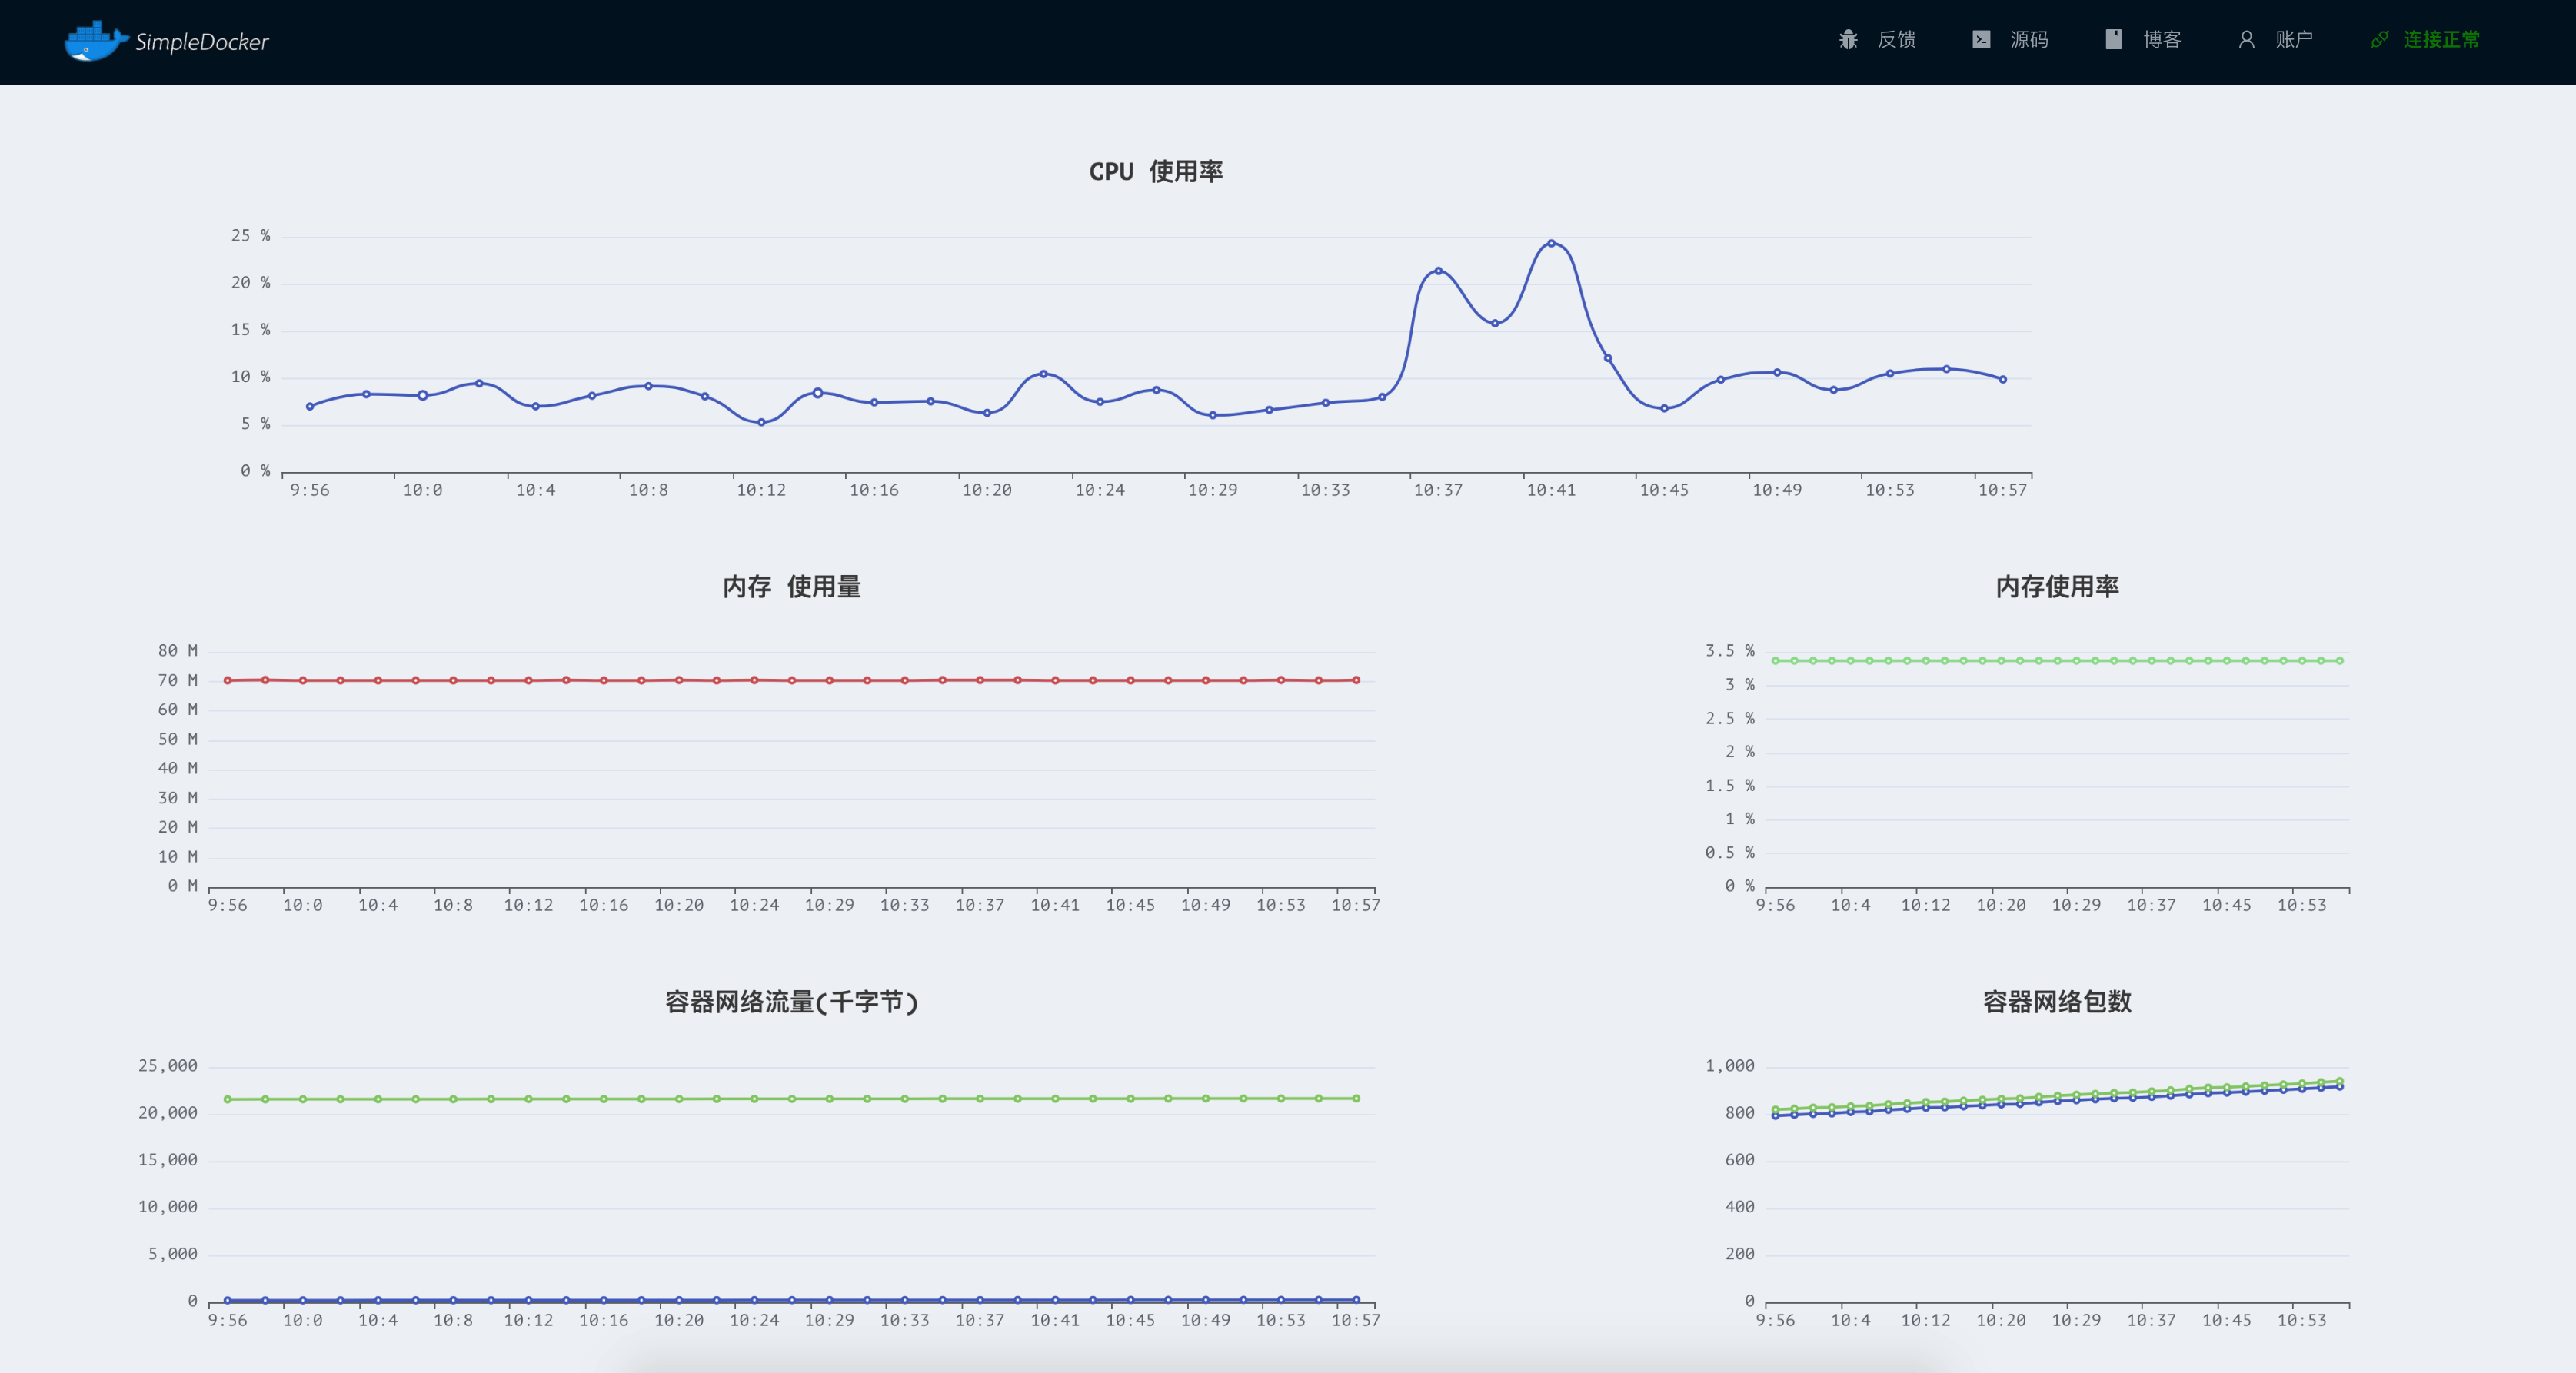Click the last green point on 容器网络包数 chart
Viewport: 2576px width, 1373px height.
click(2339, 1081)
